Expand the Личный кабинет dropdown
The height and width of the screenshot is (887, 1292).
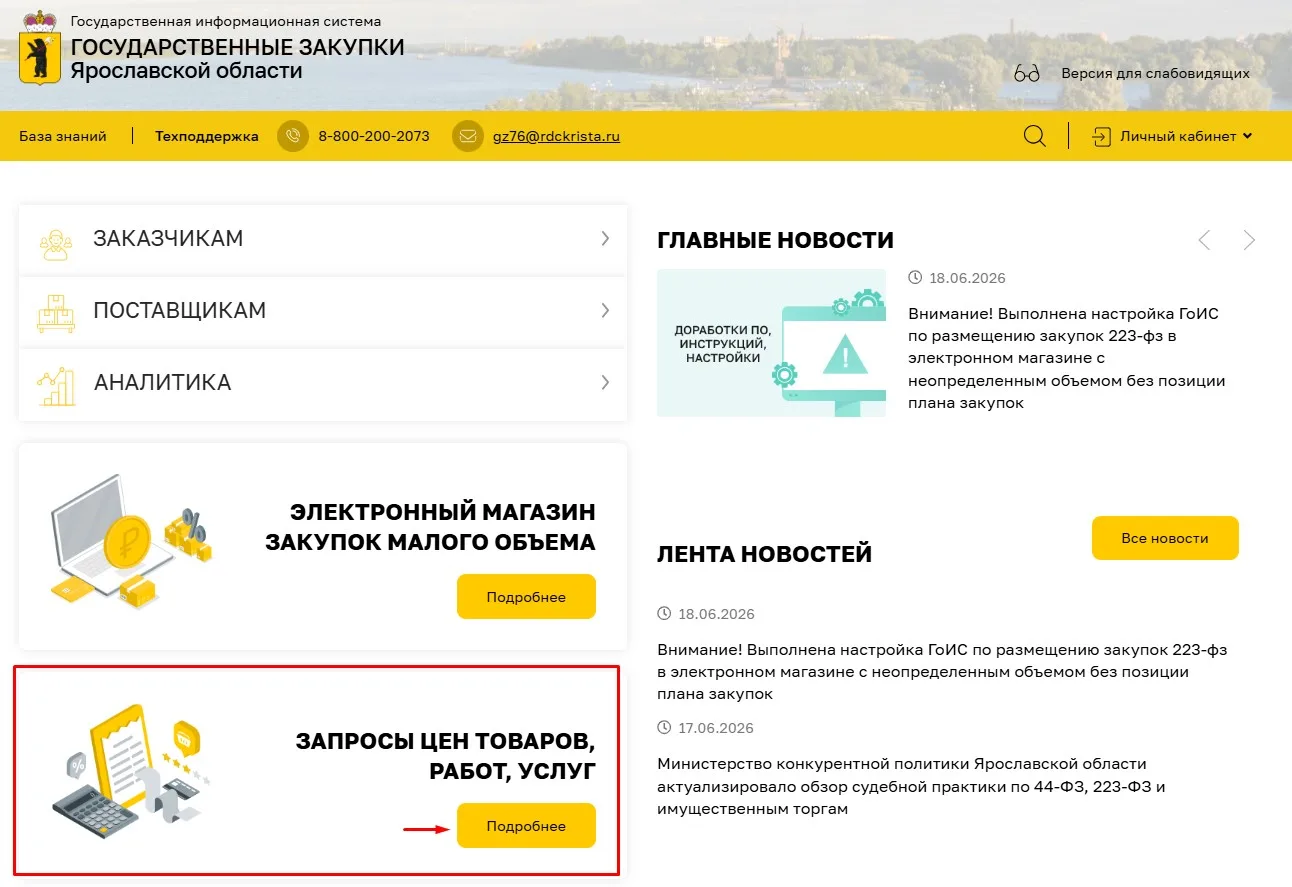[x=1186, y=136]
